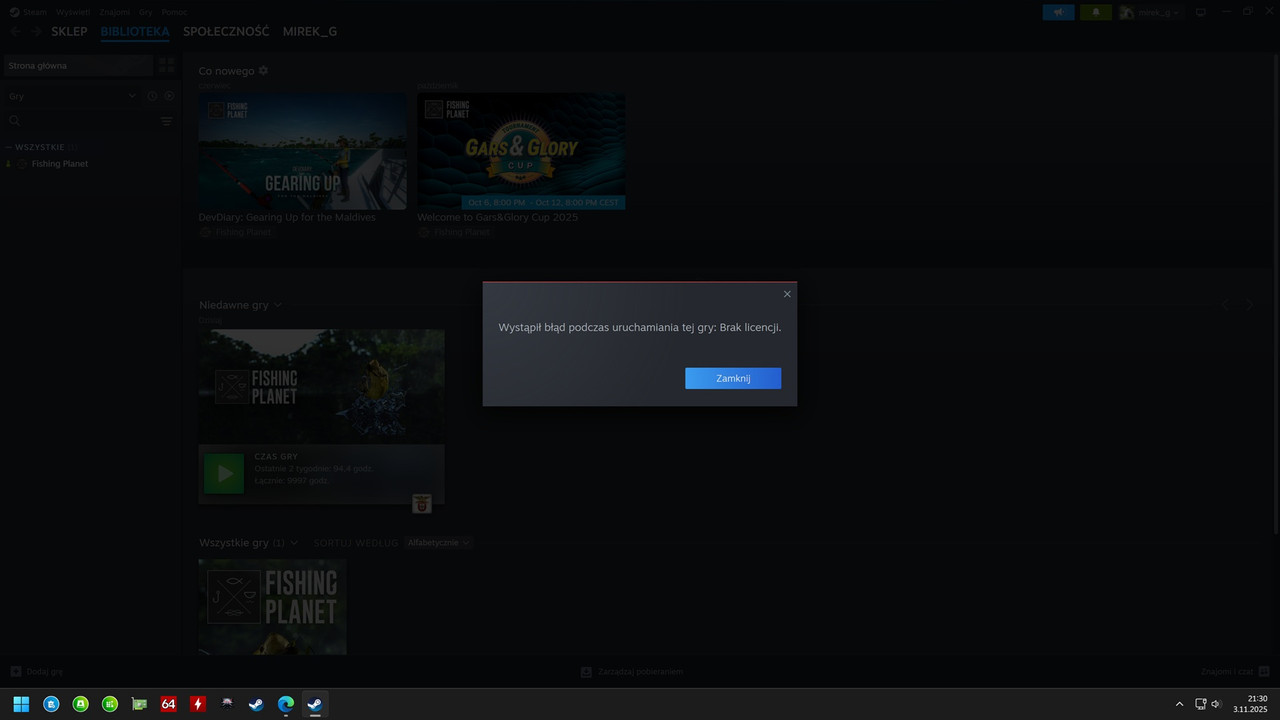Open Microsoft Edge from the taskbar
The width and height of the screenshot is (1280, 720).
pos(285,704)
